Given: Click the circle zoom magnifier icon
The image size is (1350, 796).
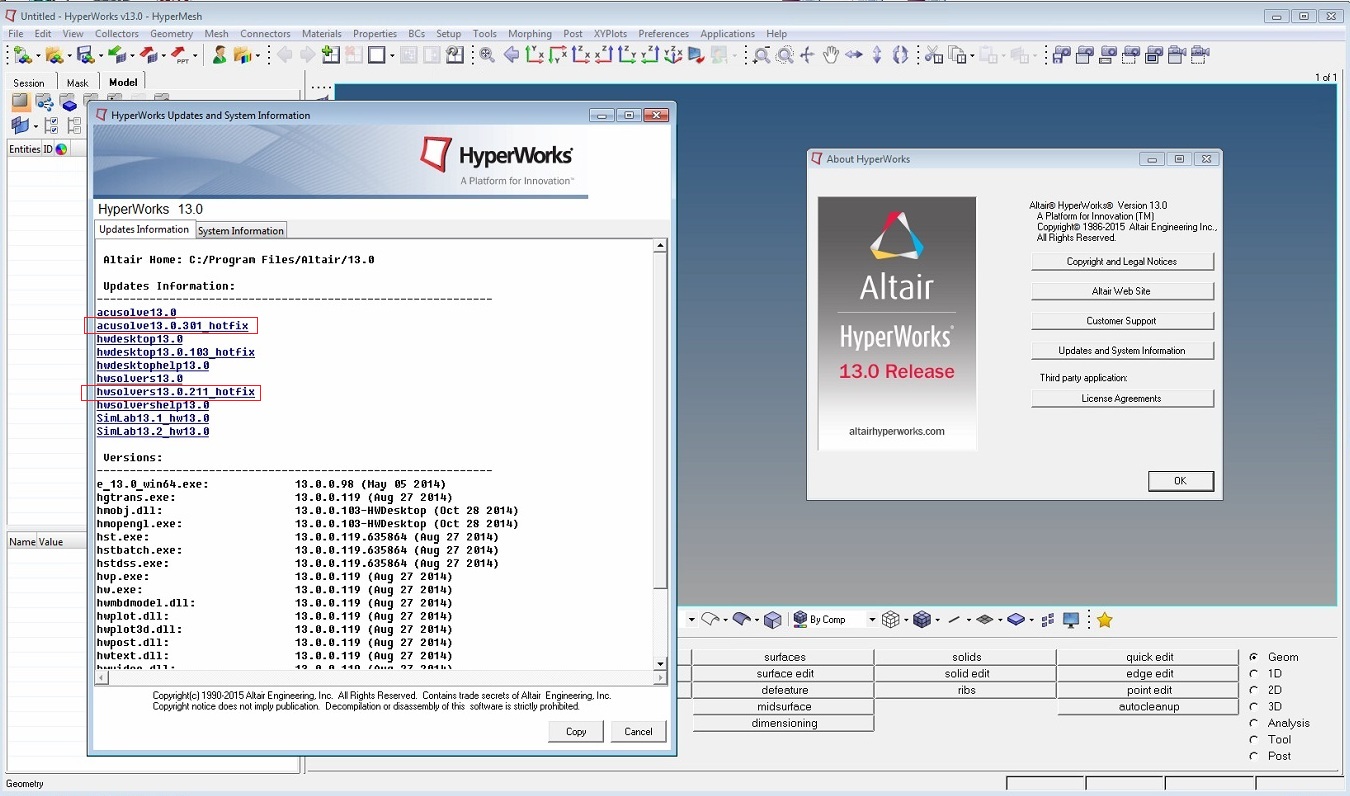Looking at the screenshot, I should pyautogui.click(x=785, y=55).
